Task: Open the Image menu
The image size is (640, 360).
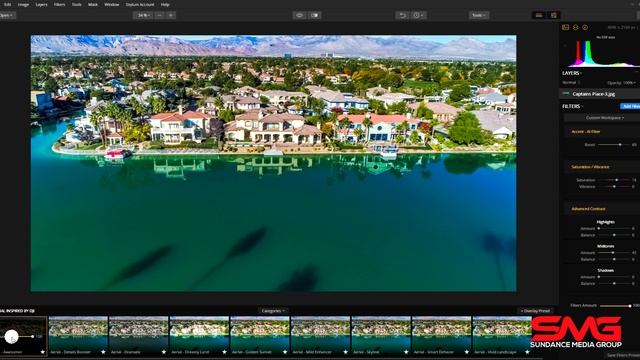Action: [x=23, y=4]
